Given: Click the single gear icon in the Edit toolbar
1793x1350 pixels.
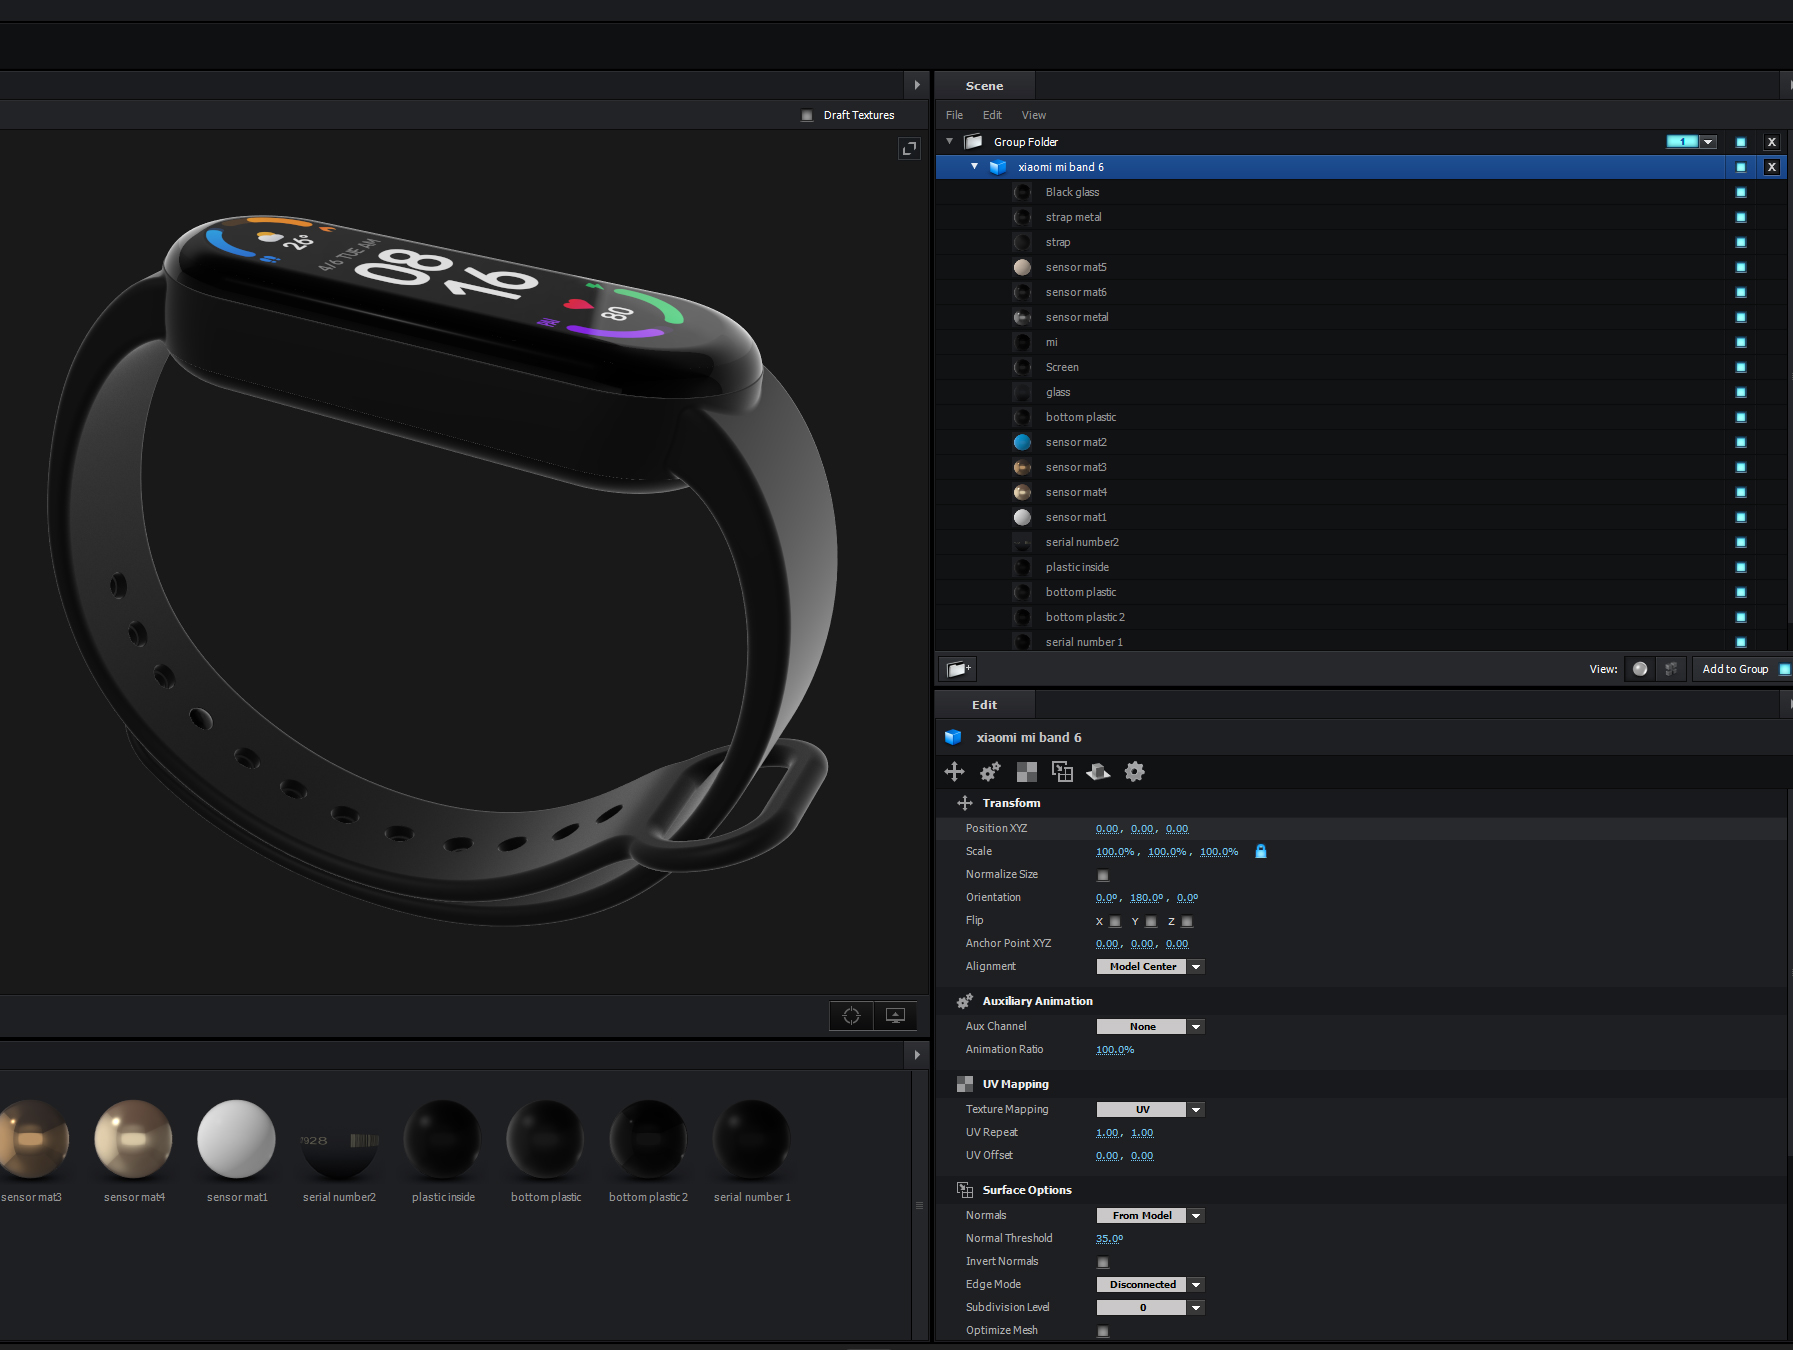Looking at the screenshot, I should pos(1134,771).
